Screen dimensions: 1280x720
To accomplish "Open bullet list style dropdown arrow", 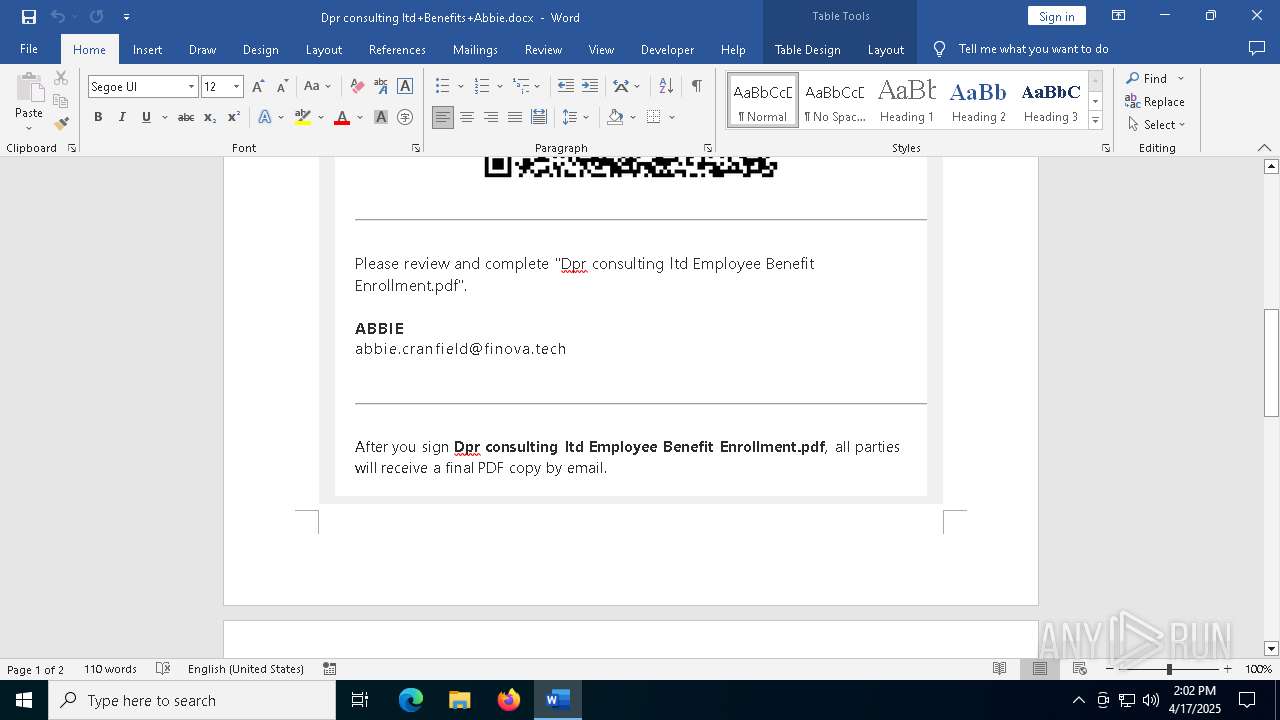I will pos(460,86).
